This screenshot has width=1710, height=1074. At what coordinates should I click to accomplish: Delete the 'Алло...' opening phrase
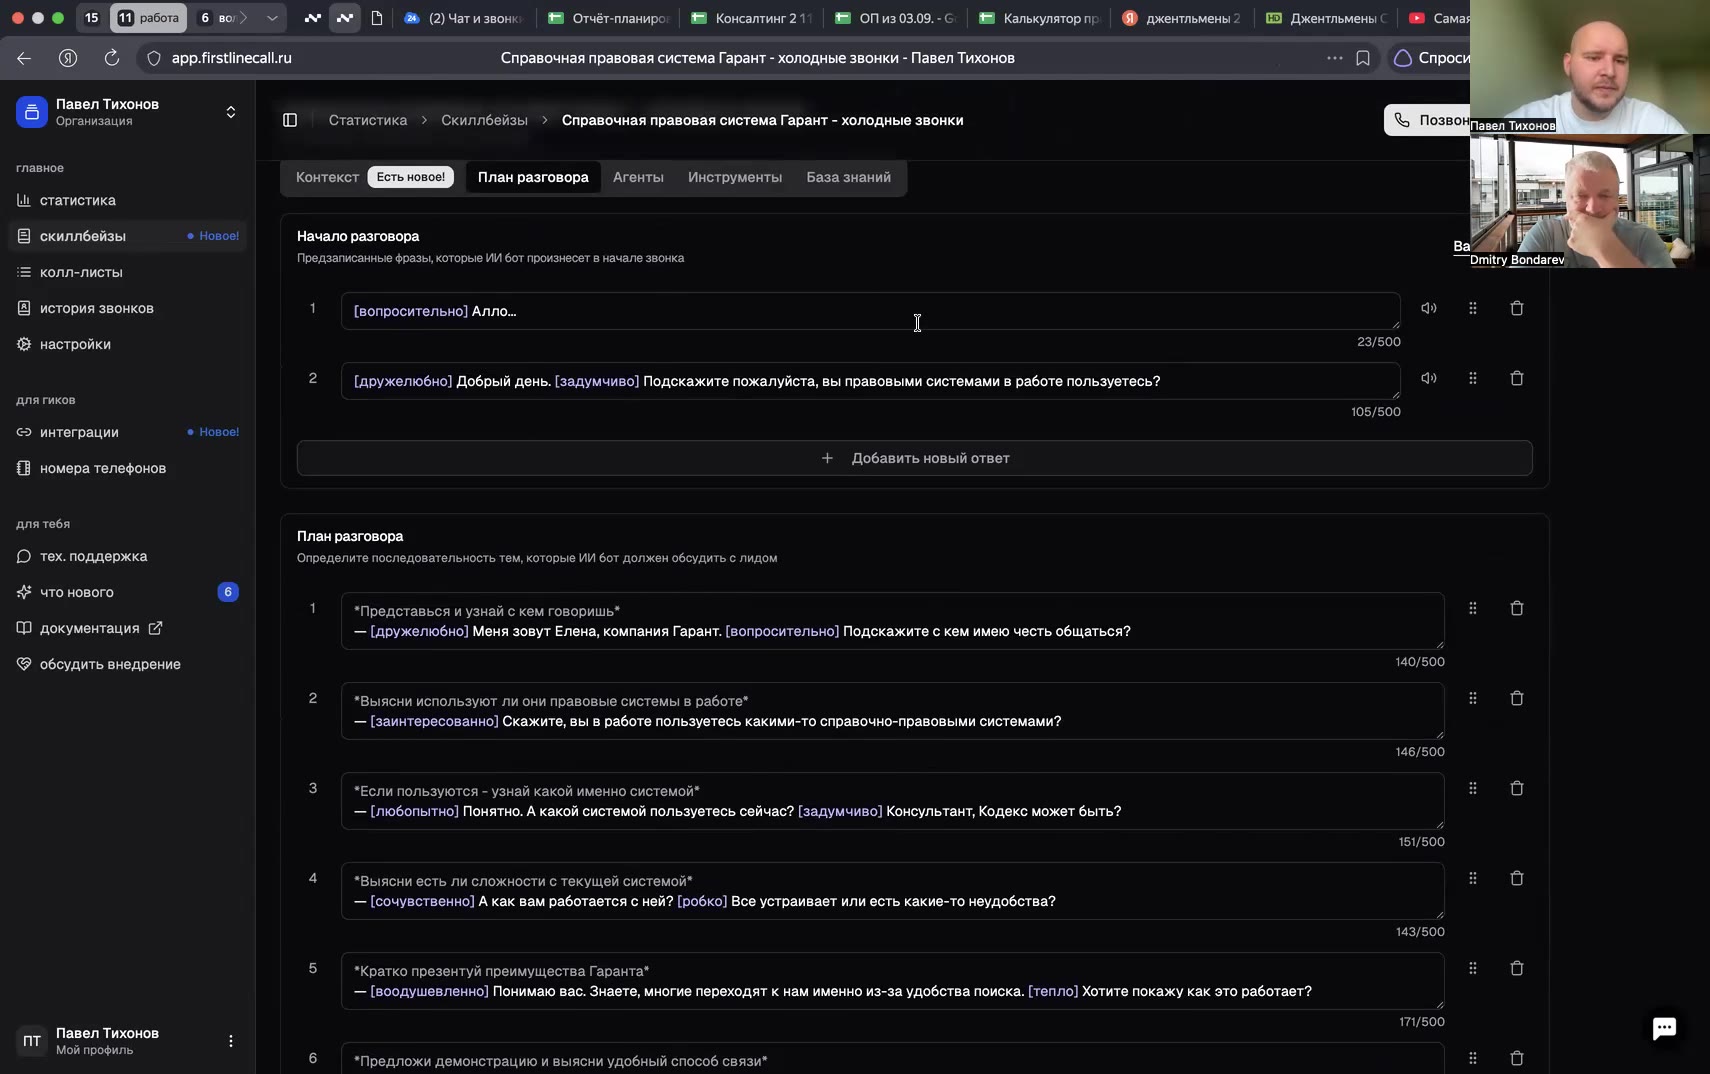[1517, 308]
